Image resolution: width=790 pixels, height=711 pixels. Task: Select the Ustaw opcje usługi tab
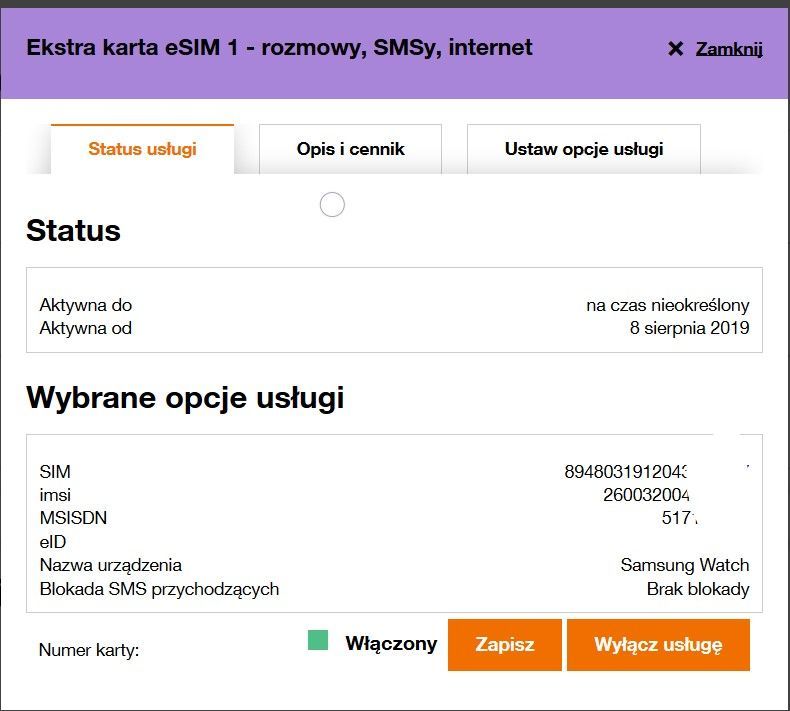583,149
